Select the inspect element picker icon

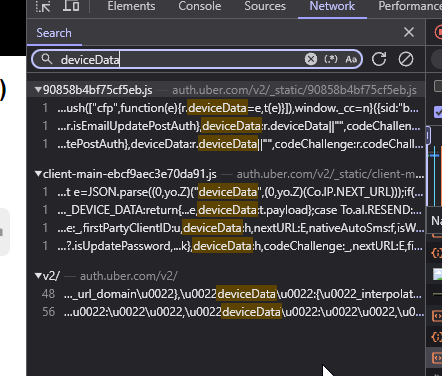pyautogui.click(x=43, y=6)
